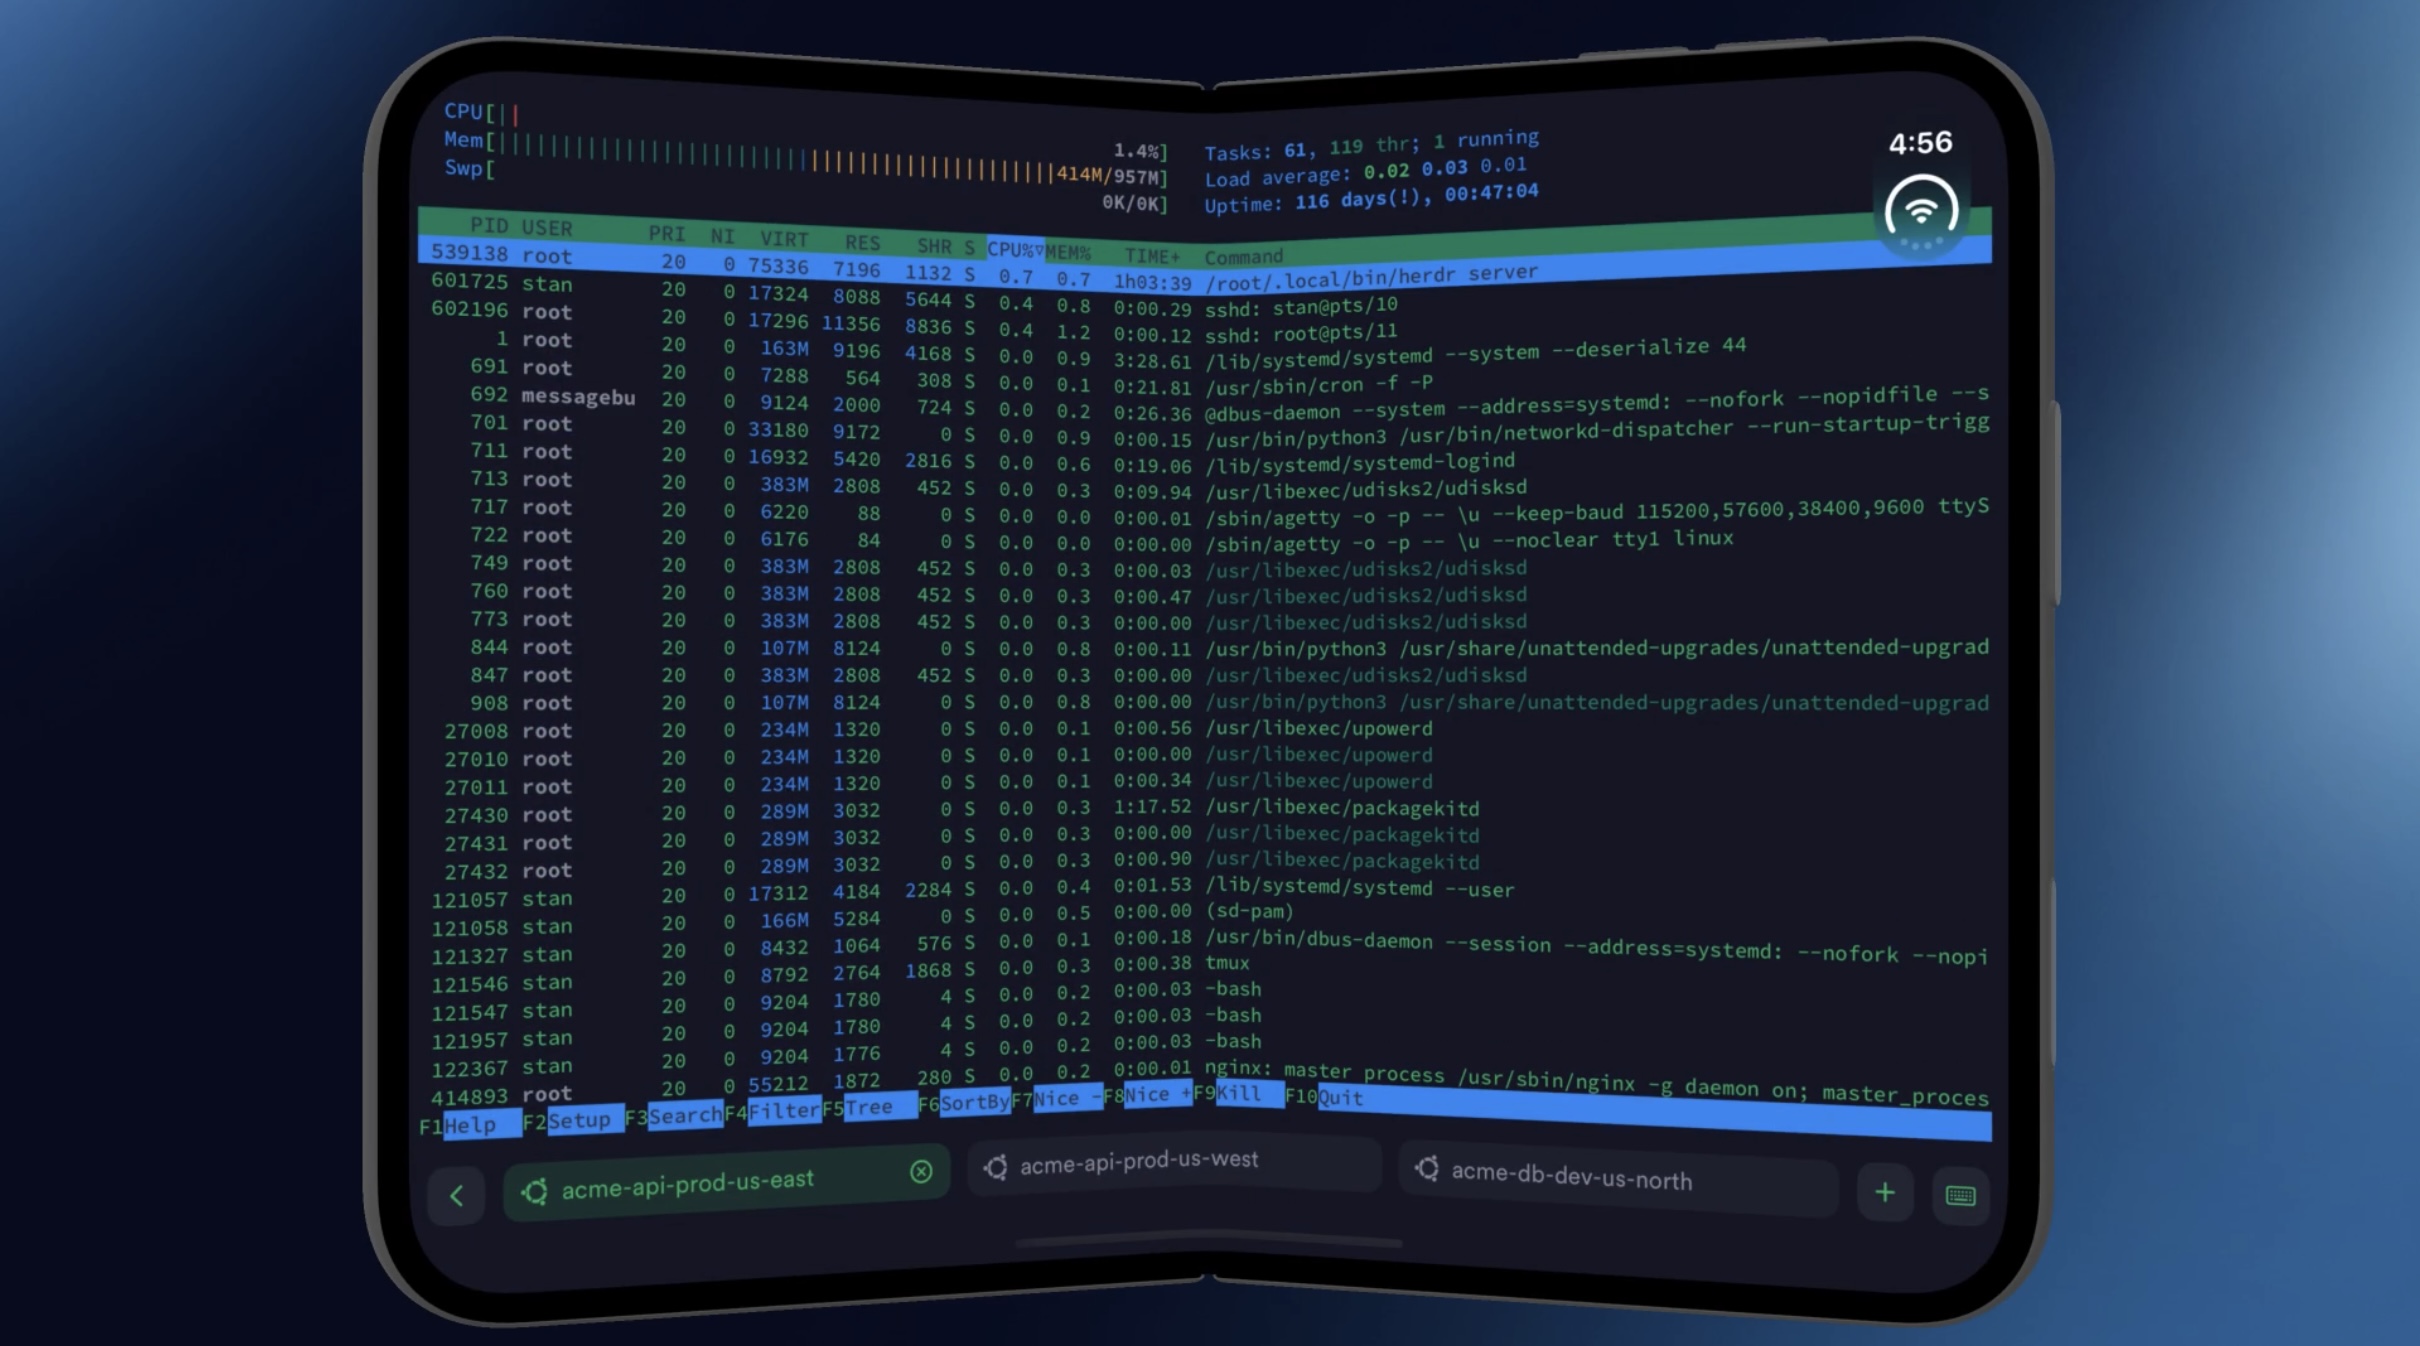Click the Ubuntu icon on acme-api-prod-us-east tab
This screenshot has width=2420, height=1346.
coord(535,1190)
